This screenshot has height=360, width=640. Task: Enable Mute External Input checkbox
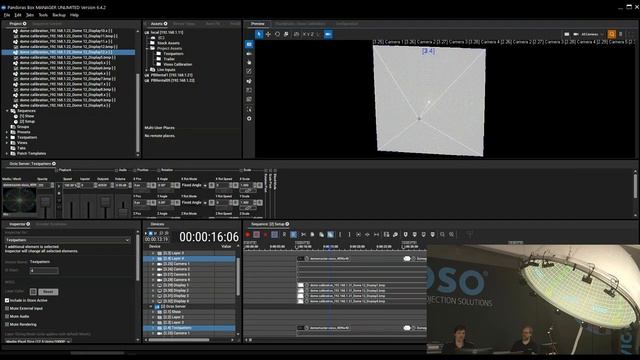[x=7, y=309]
